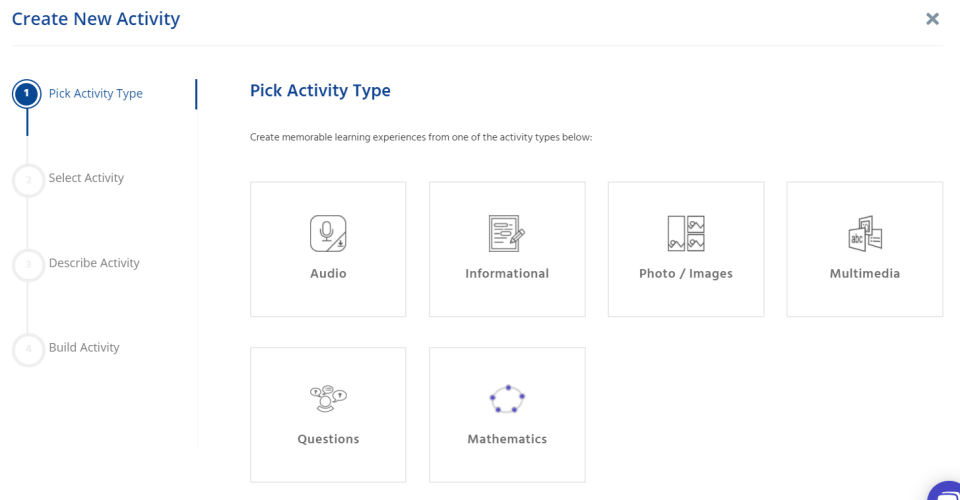The image size is (960, 500).
Task: Go to Describe Activity step
Action: click(94, 263)
